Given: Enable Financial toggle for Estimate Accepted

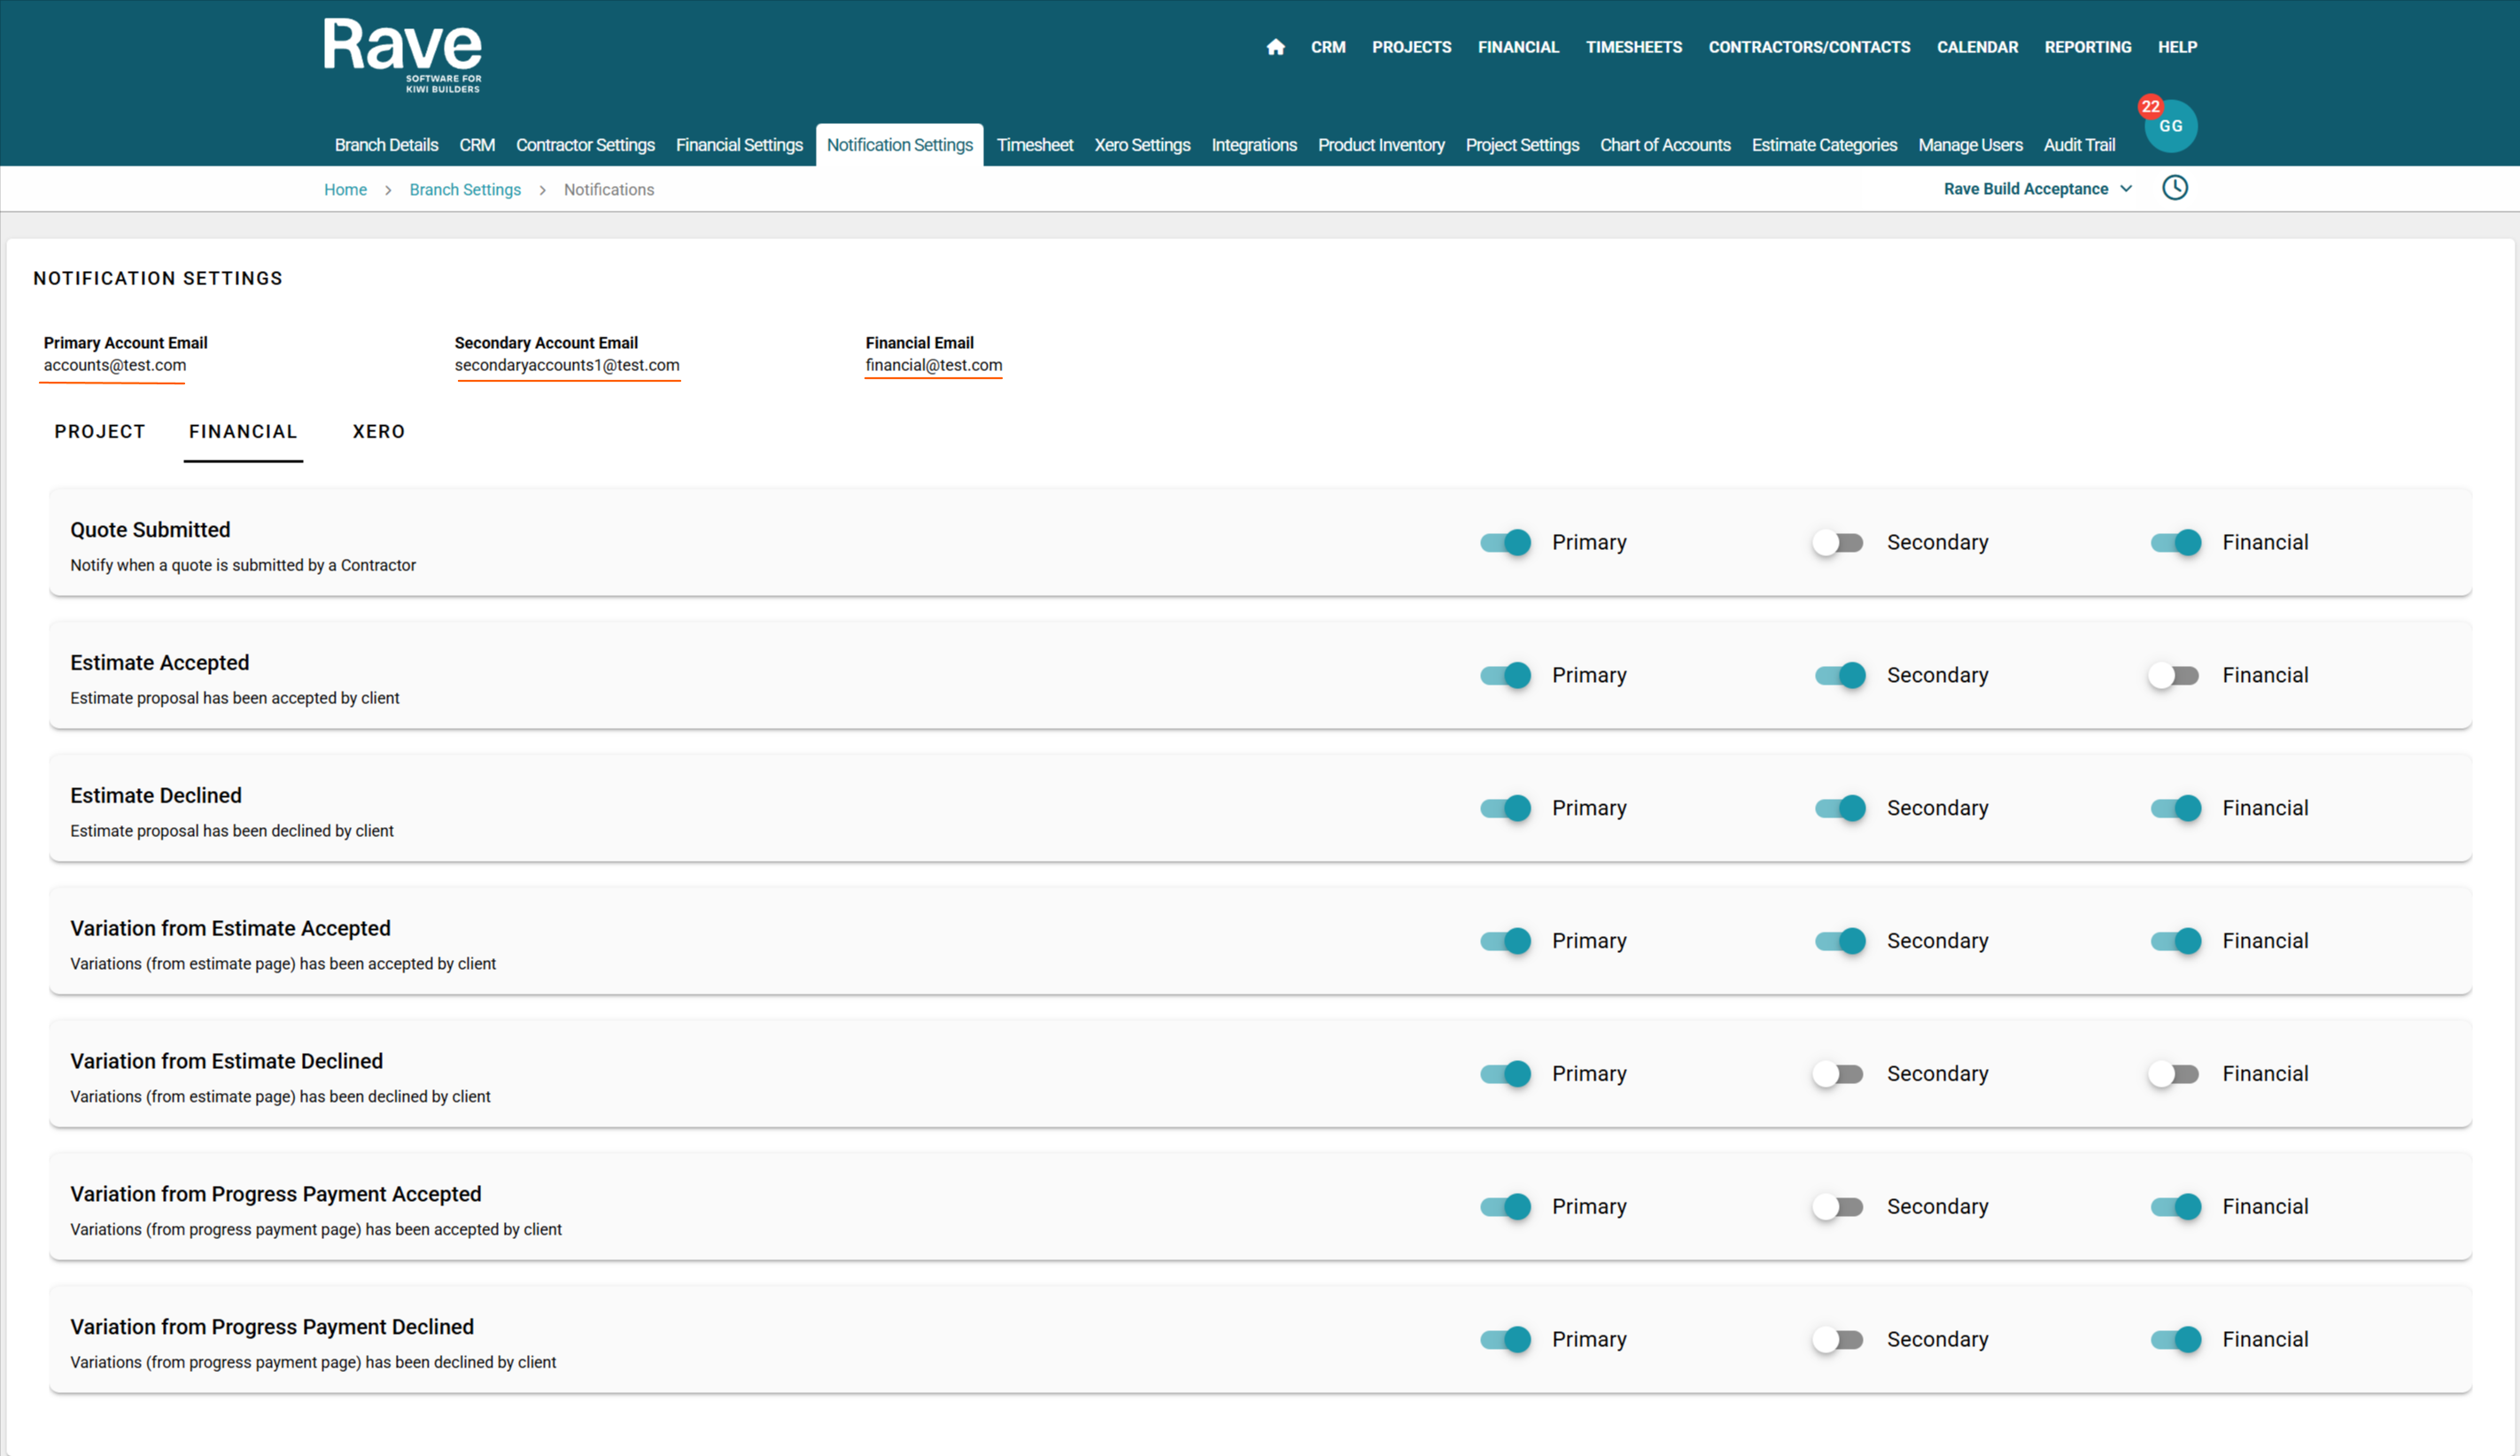Looking at the screenshot, I should pos(2174,675).
